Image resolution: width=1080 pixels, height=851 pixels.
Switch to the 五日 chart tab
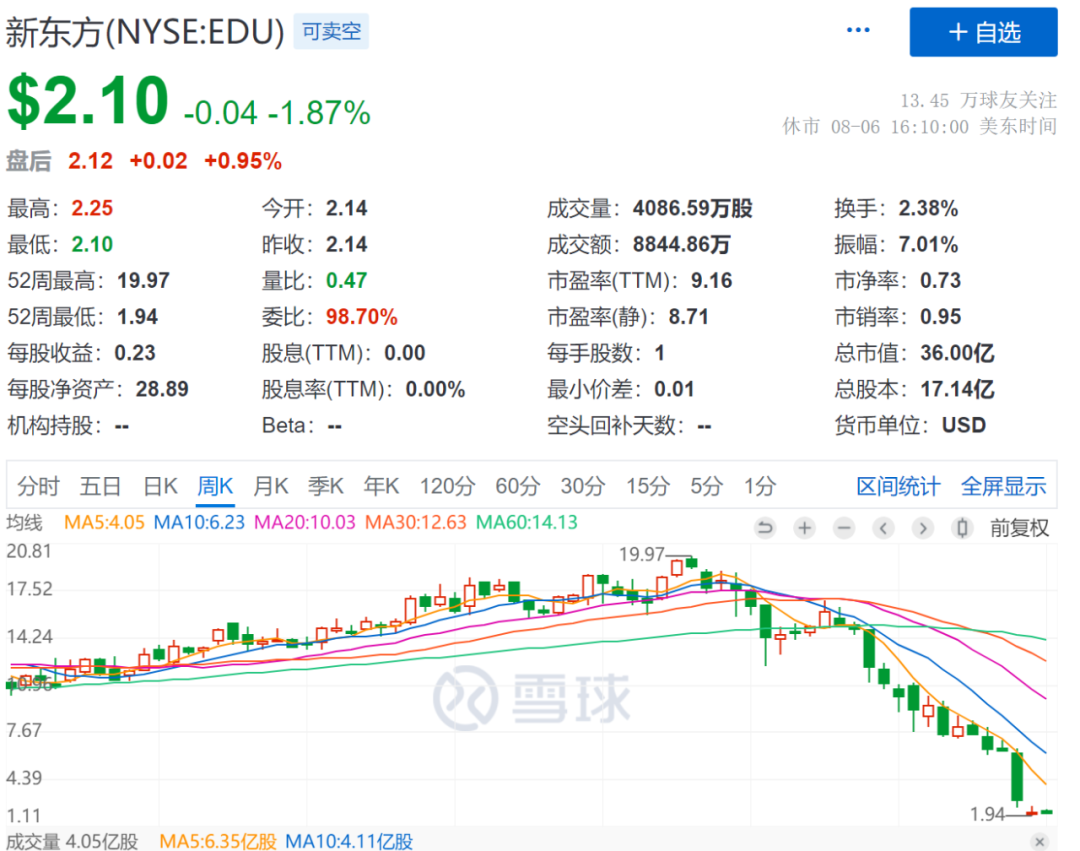coord(101,486)
